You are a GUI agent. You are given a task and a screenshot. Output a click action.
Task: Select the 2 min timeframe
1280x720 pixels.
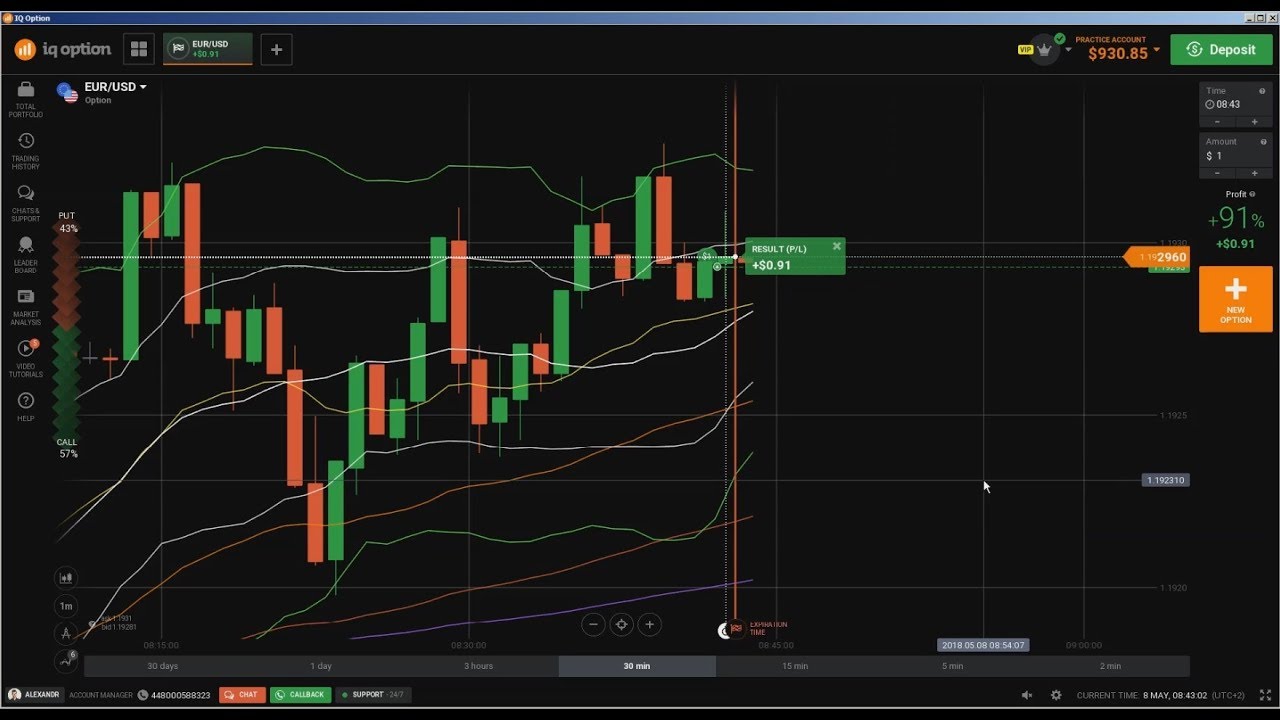click(1111, 666)
